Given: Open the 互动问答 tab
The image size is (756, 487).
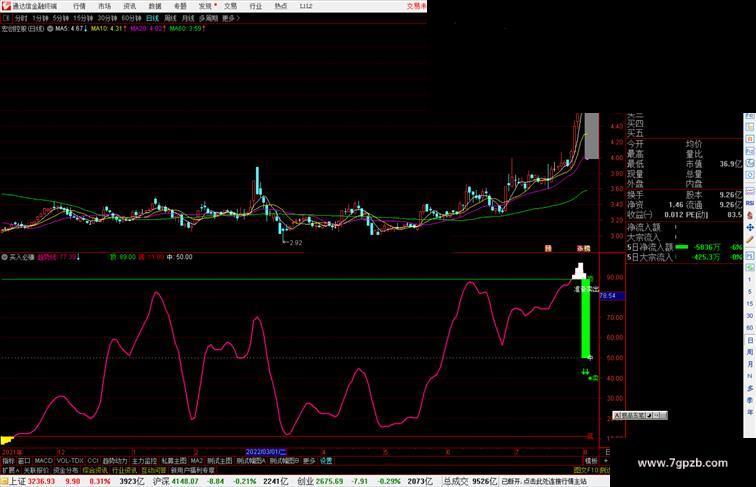Looking at the screenshot, I should coord(153,470).
